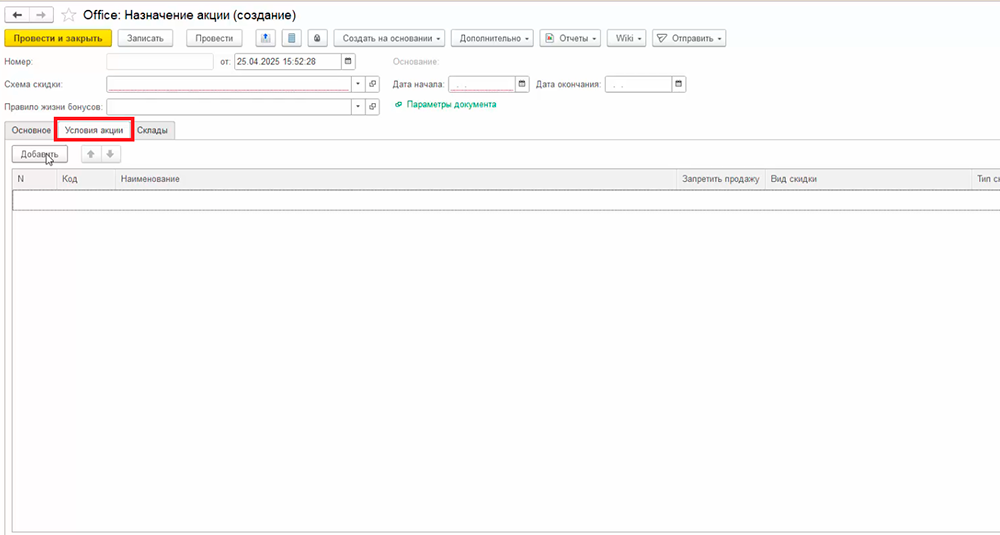
Task: Open the Отчеты dropdown menu
Action: [570, 38]
